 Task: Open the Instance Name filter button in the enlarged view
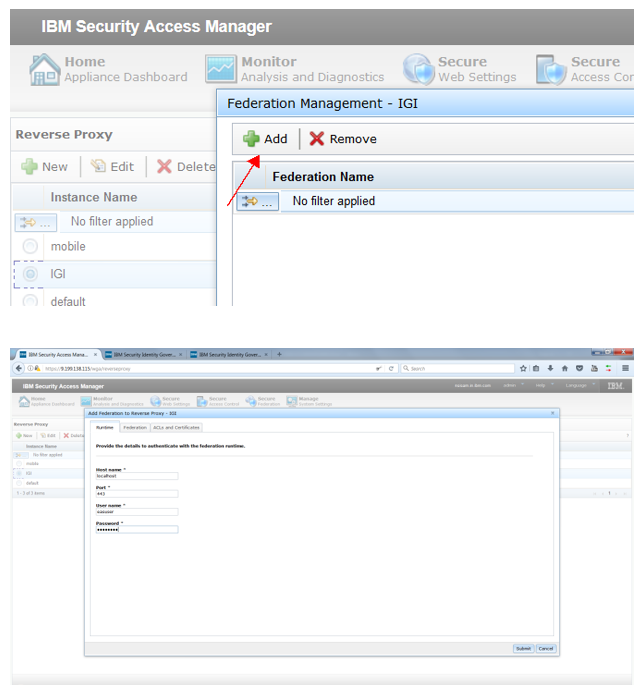point(36,222)
